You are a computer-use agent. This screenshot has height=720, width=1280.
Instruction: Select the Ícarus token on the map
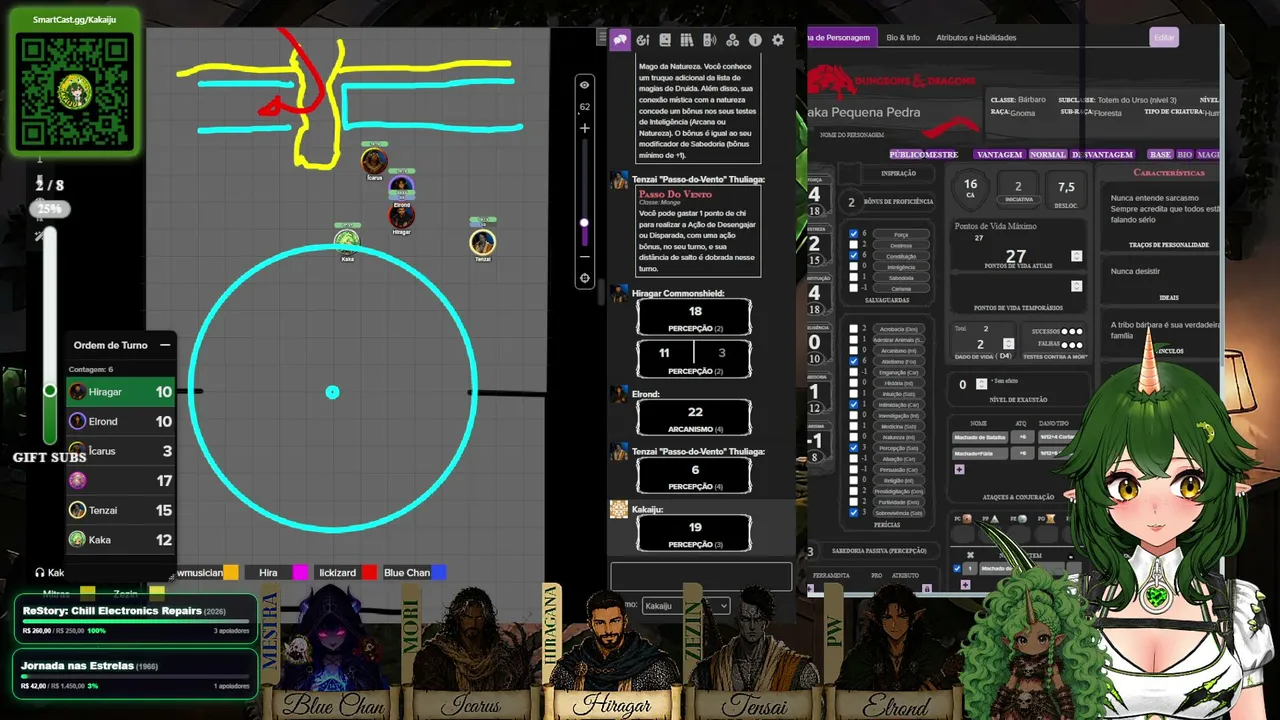point(374,160)
